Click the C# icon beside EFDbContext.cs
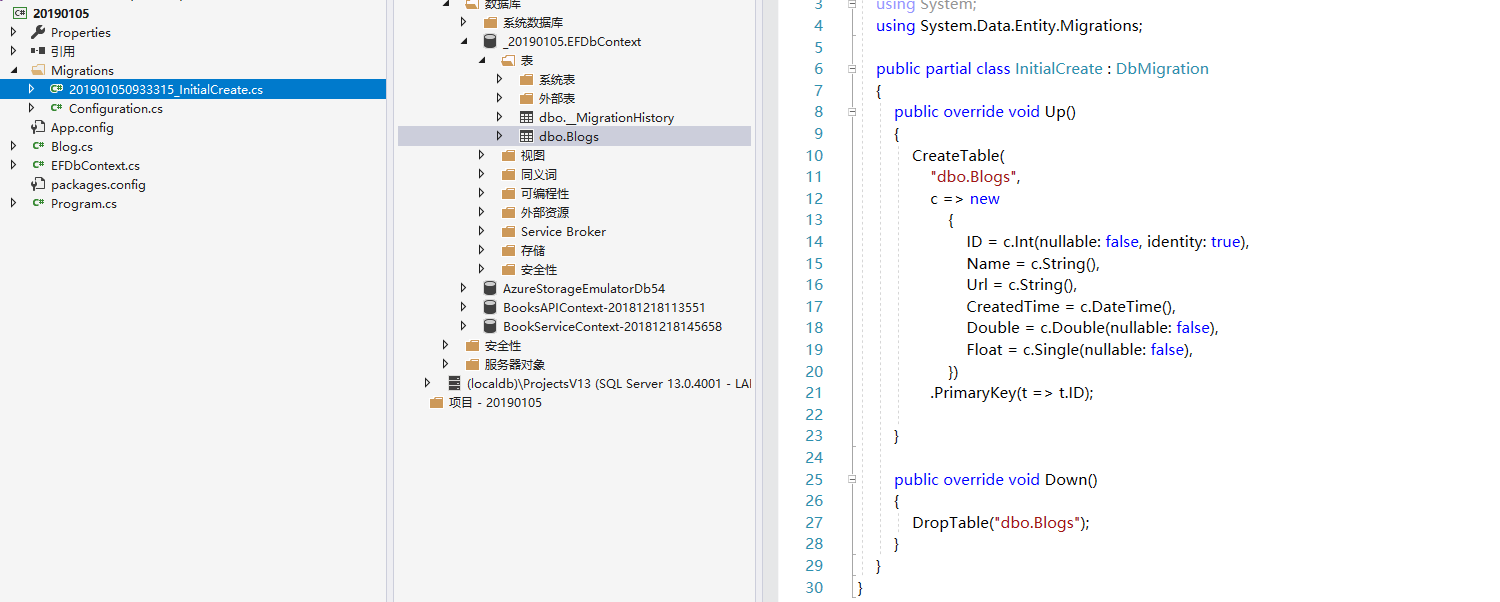Screen dimensions: 1500x602 (x=38, y=165)
